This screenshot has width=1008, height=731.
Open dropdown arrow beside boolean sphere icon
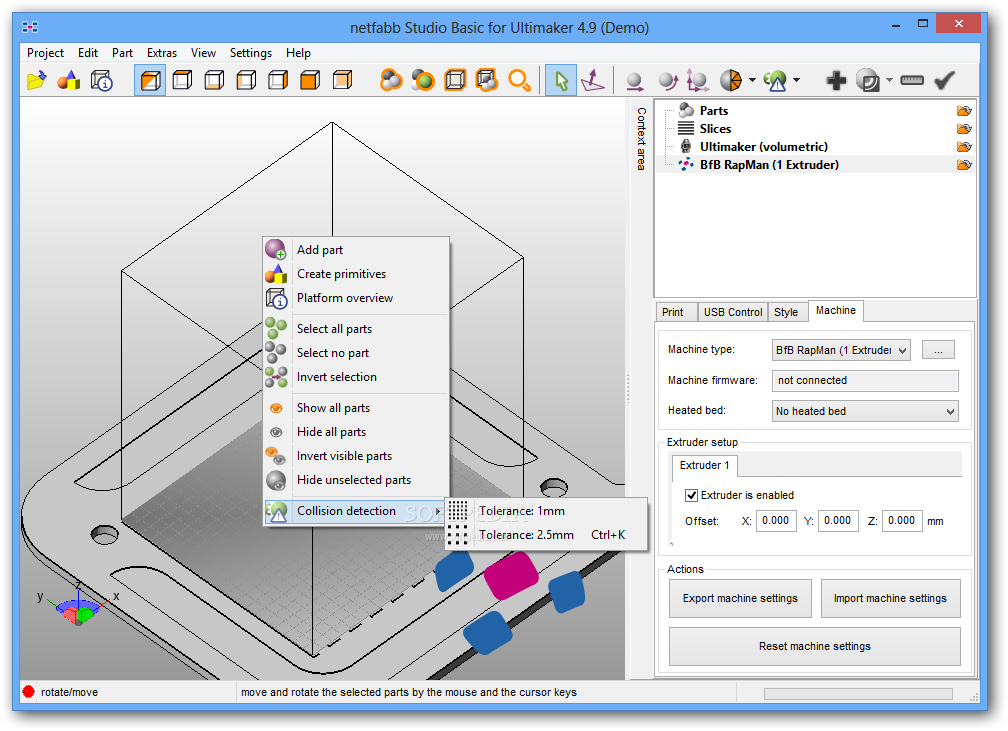tap(889, 80)
